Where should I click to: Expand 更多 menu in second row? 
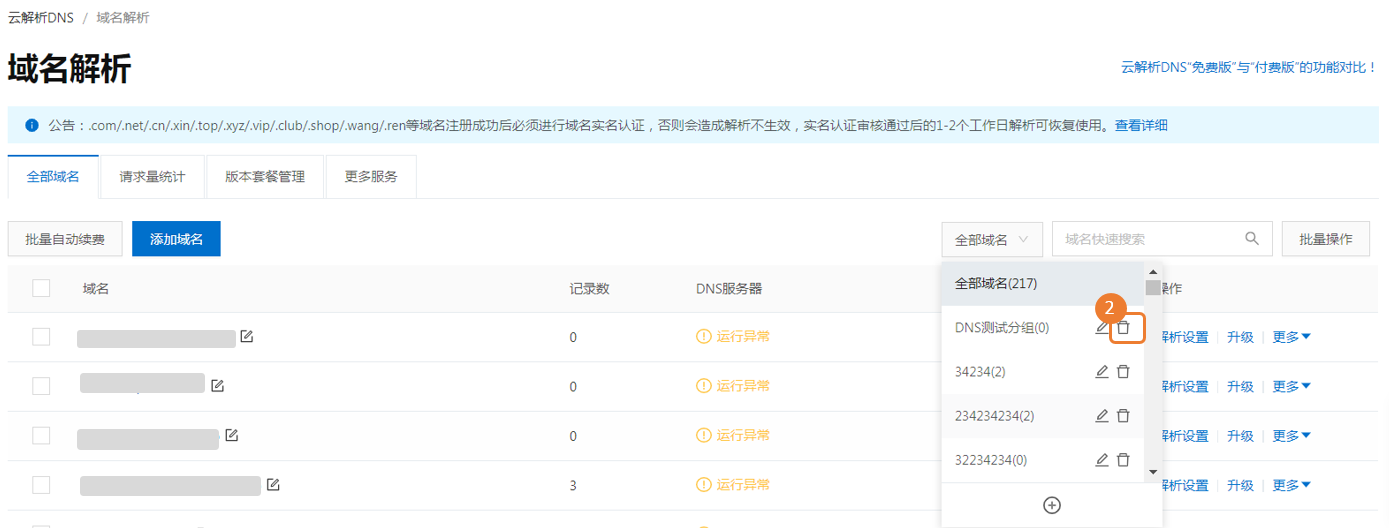click(x=1291, y=386)
